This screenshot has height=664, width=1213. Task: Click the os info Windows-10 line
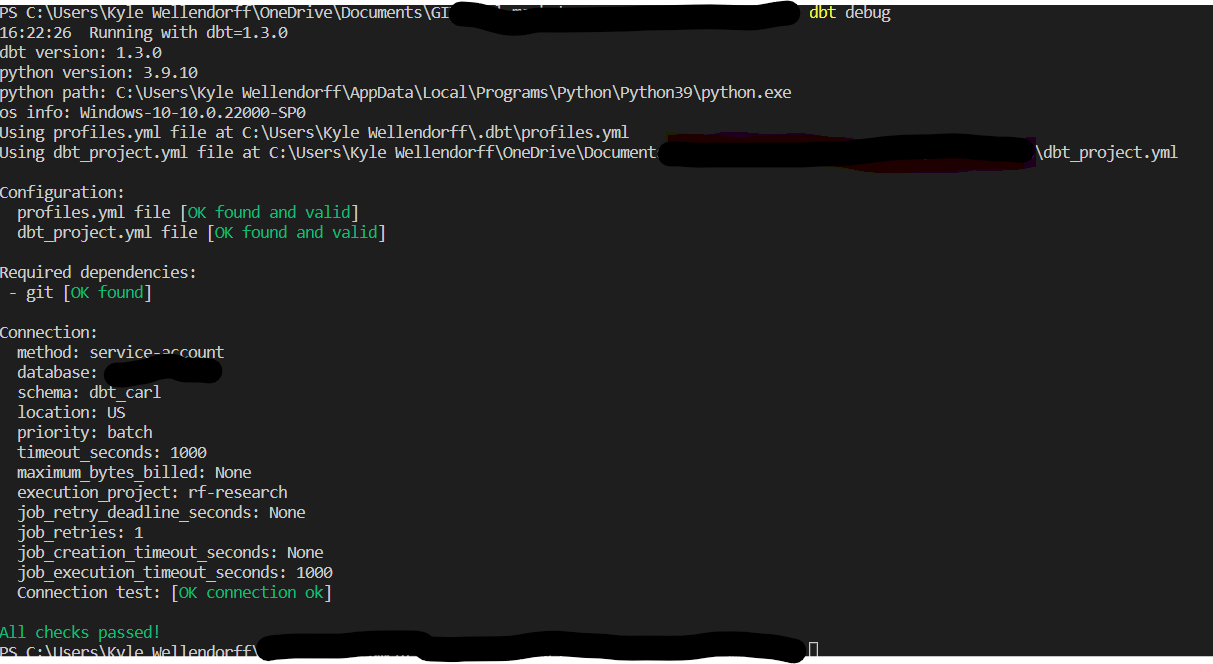pos(150,111)
